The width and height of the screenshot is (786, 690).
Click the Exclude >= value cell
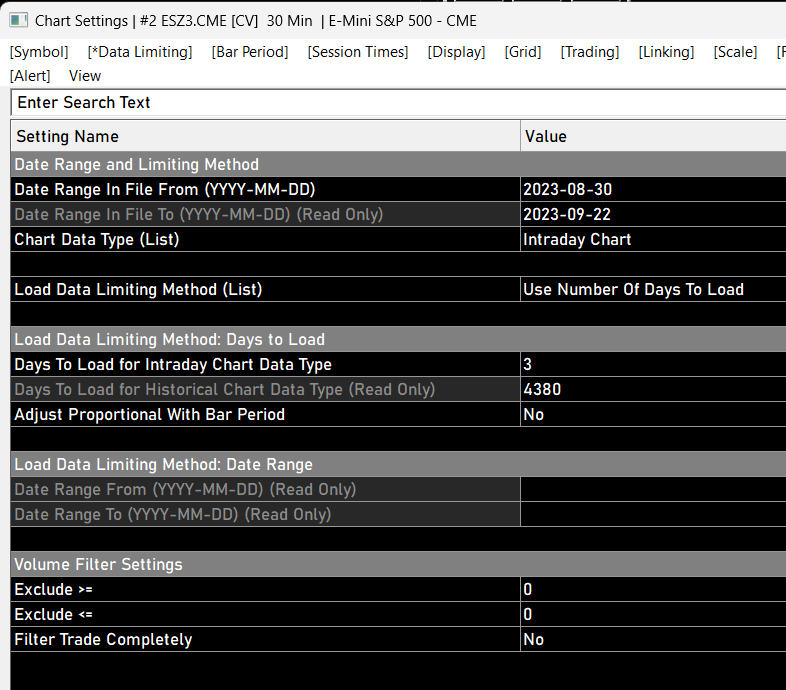click(652, 590)
